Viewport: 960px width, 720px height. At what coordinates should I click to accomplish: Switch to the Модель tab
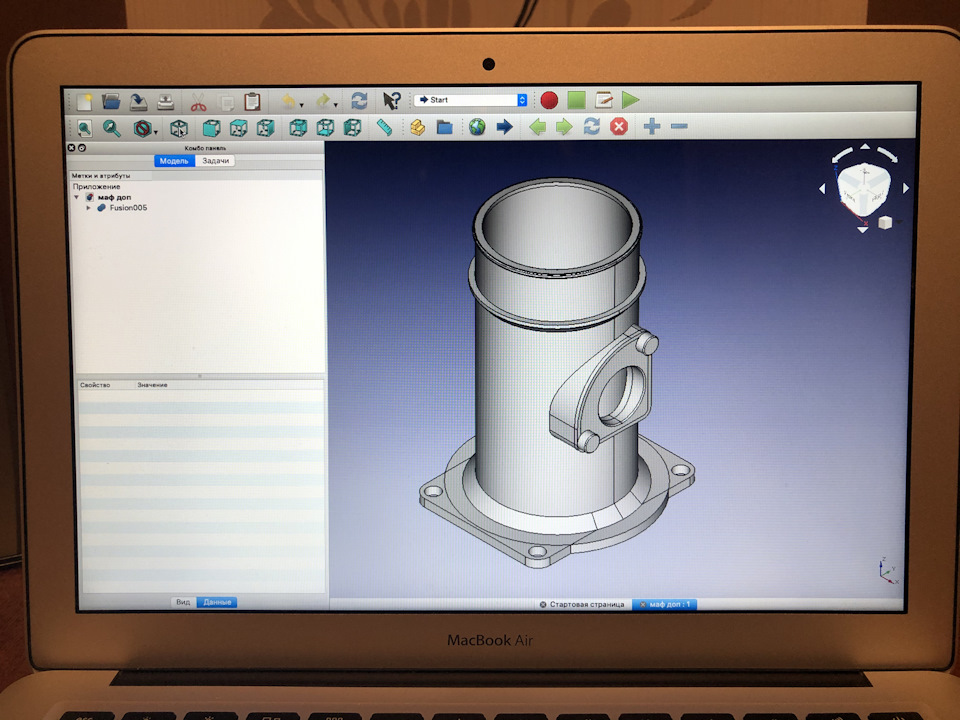coord(174,161)
